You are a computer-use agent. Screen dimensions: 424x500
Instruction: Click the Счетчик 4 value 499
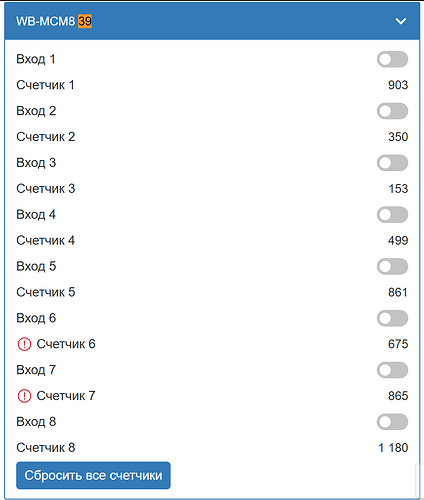pyautogui.click(x=398, y=241)
